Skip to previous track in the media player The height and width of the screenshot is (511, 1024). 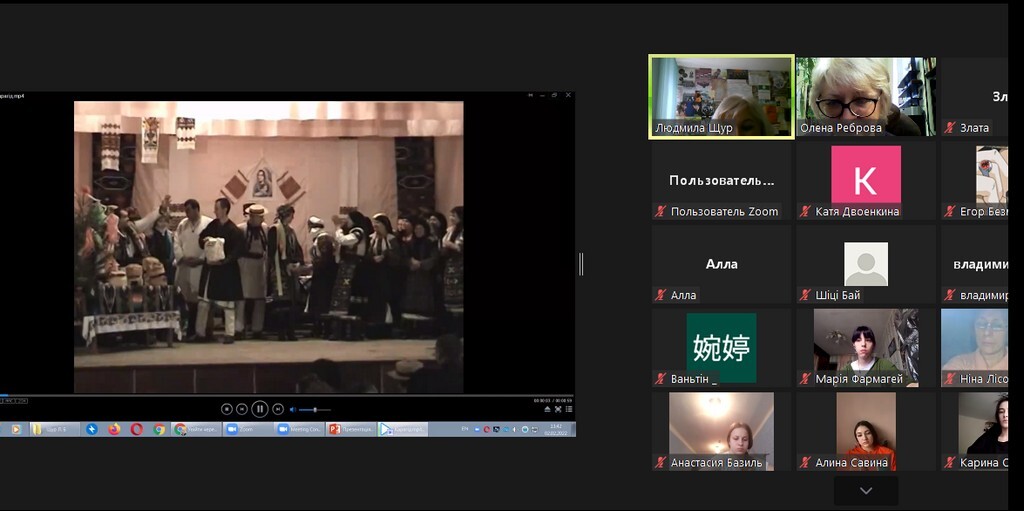click(x=242, y=409)
